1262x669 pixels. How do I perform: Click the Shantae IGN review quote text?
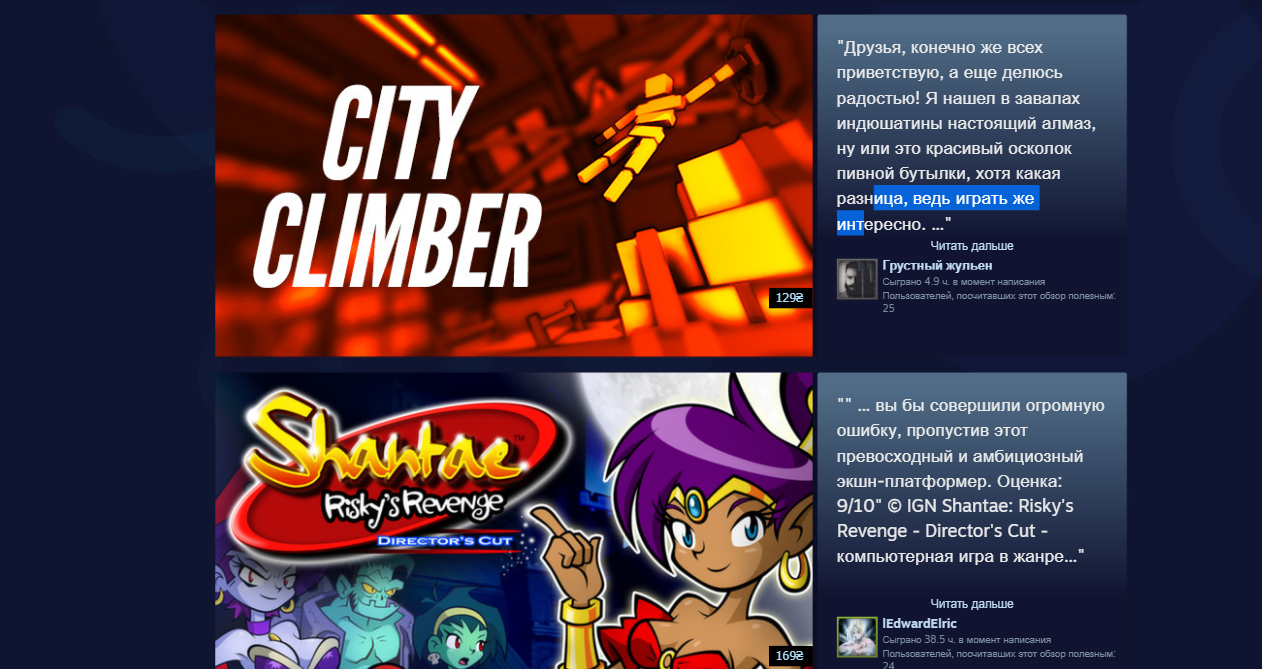[x=971, y=480]
